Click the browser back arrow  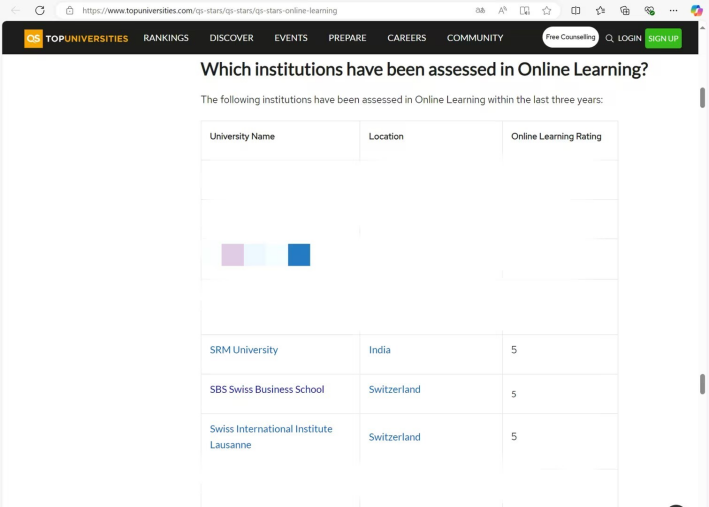[x=15, y=10]
